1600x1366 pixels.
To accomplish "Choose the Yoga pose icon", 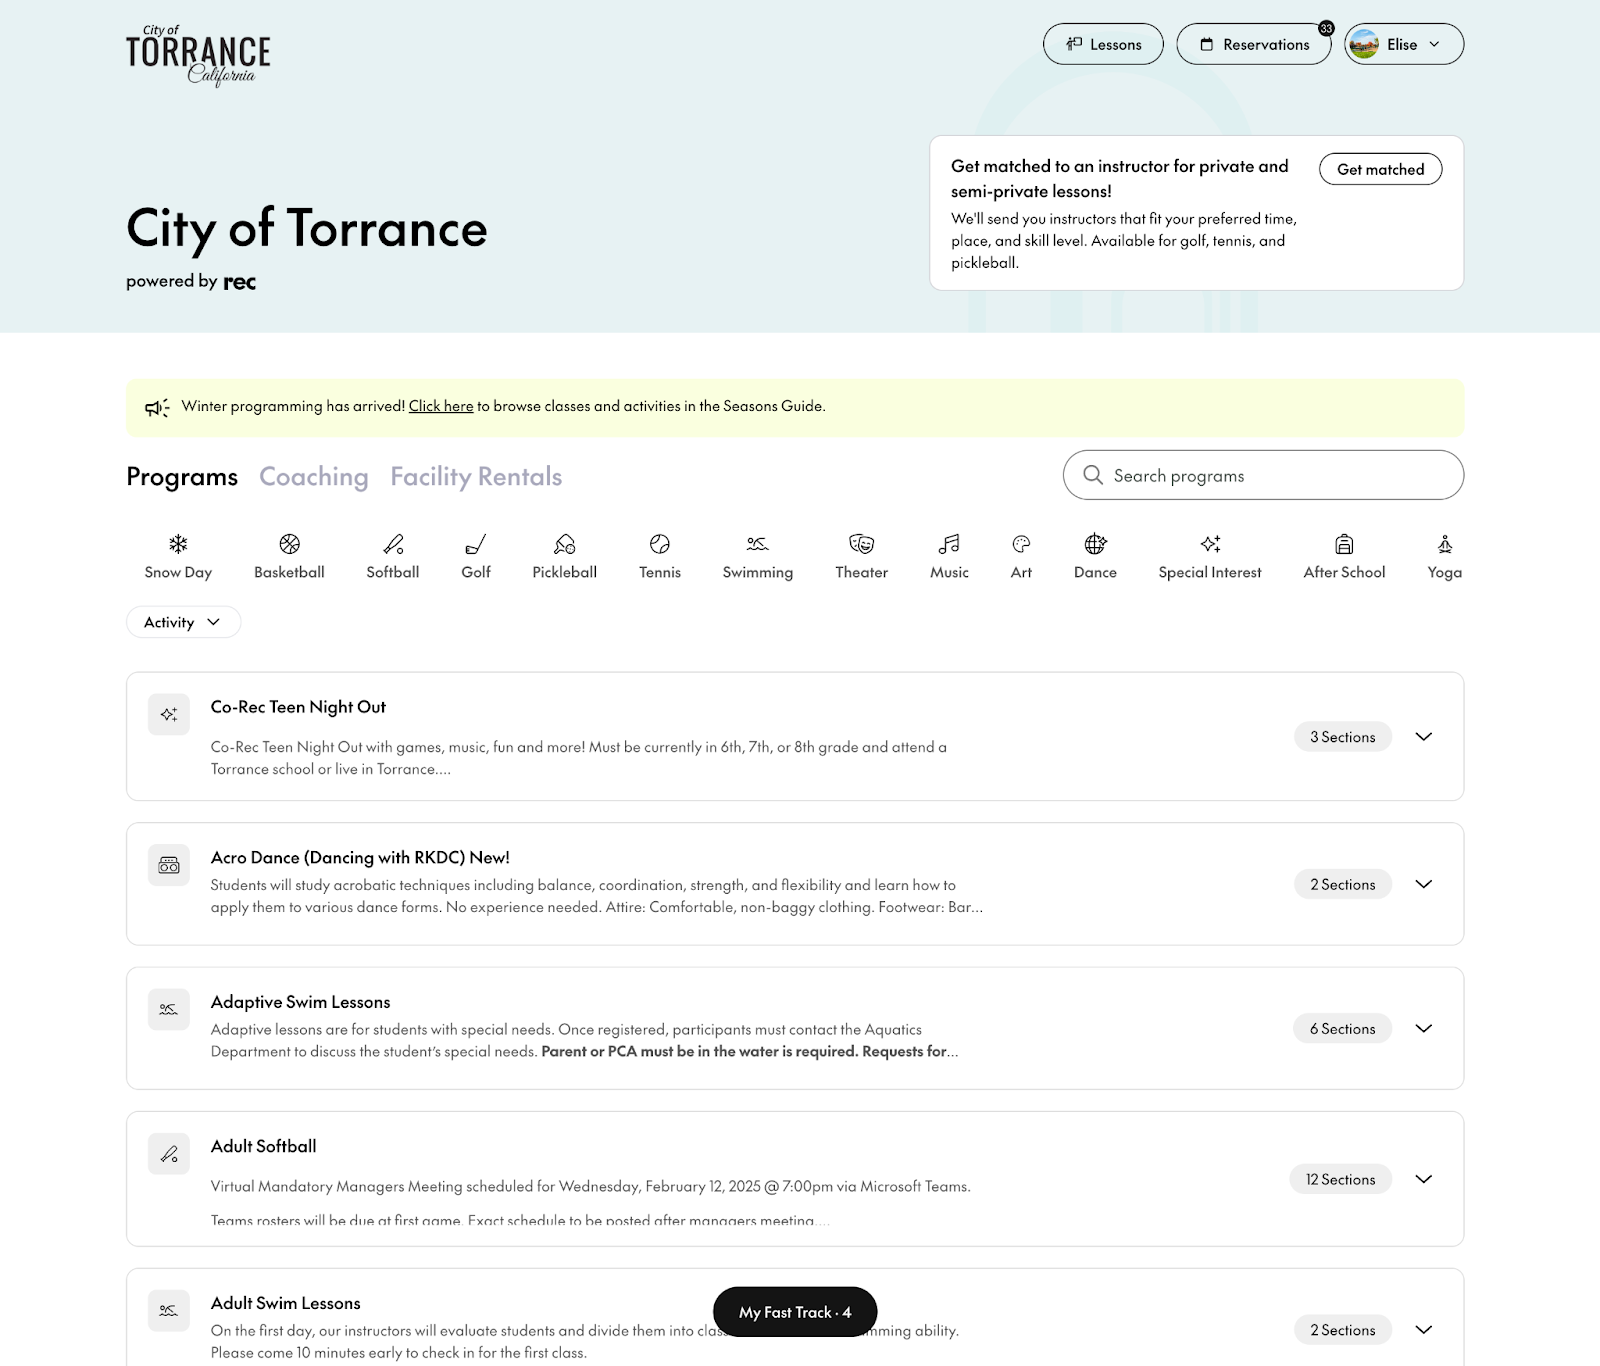I will (1445, 544).
